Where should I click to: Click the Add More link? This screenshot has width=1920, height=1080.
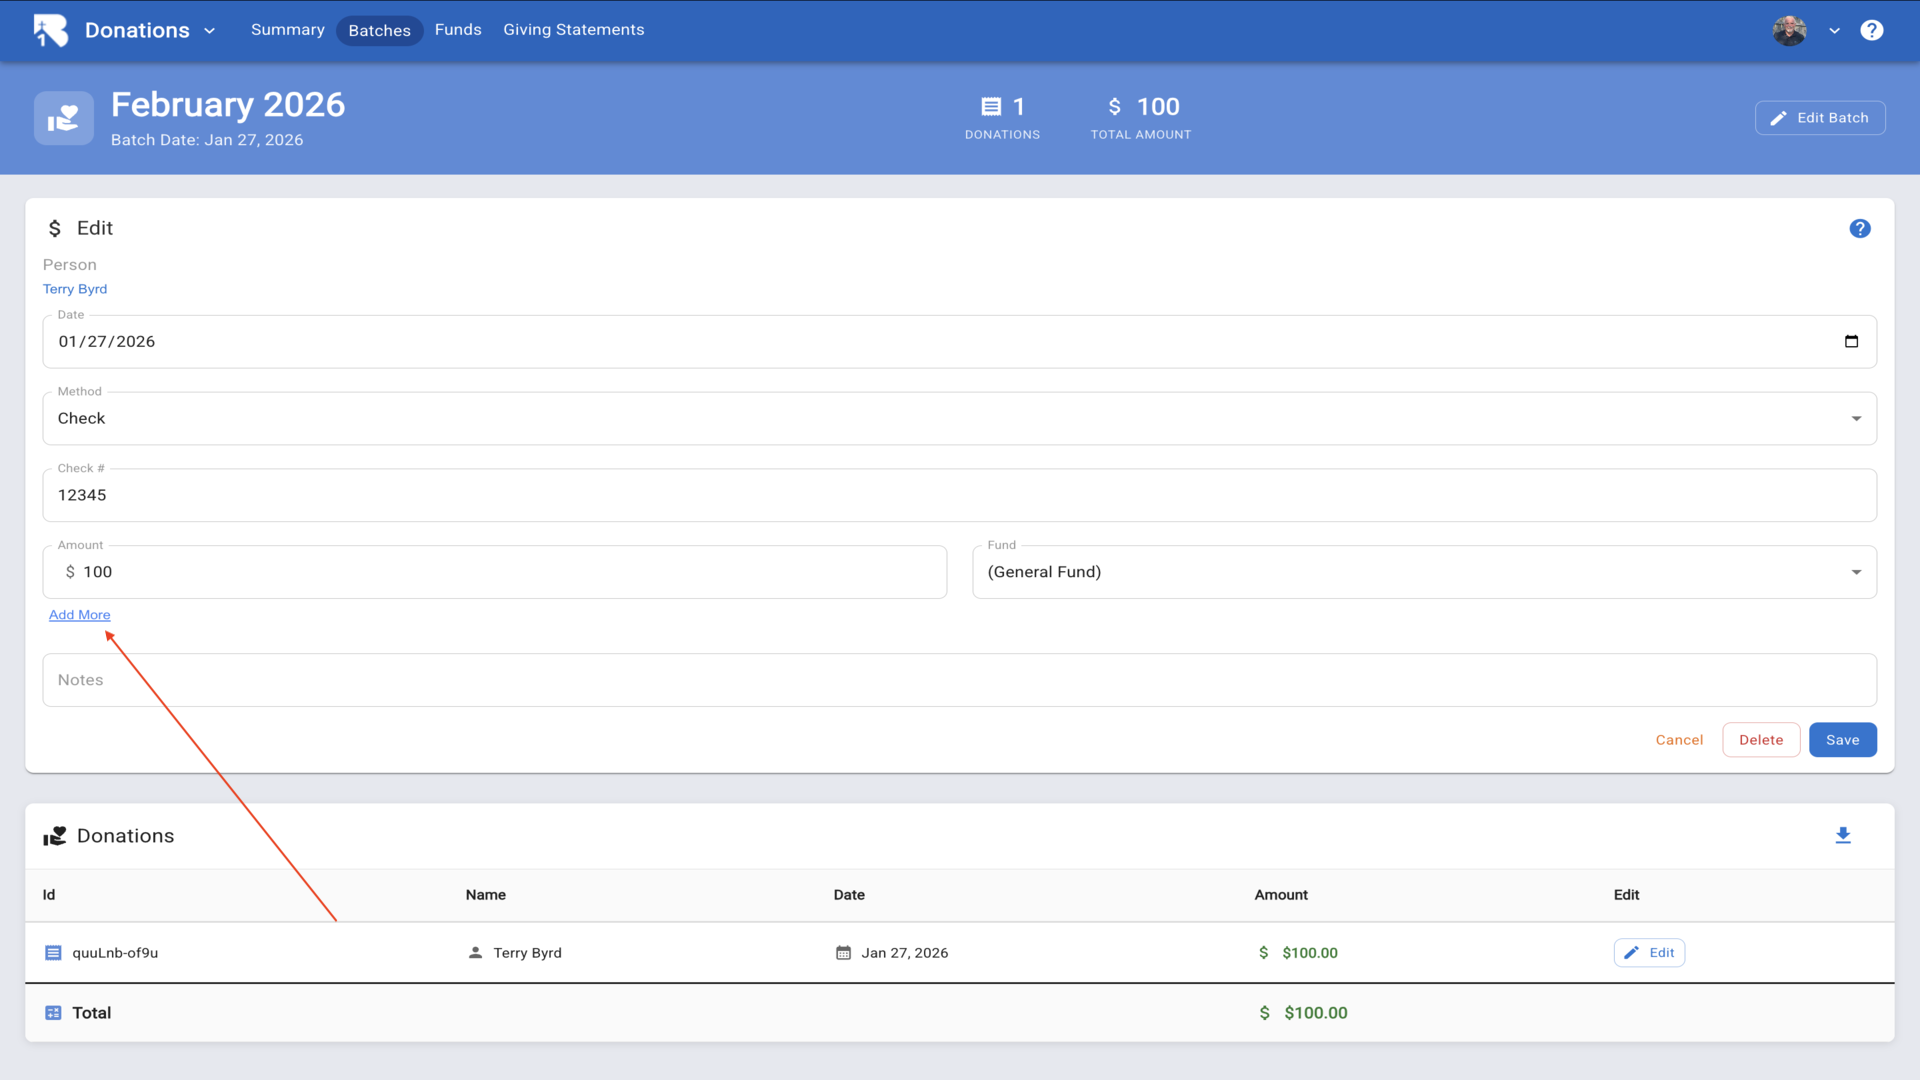(x=80, y=615)
